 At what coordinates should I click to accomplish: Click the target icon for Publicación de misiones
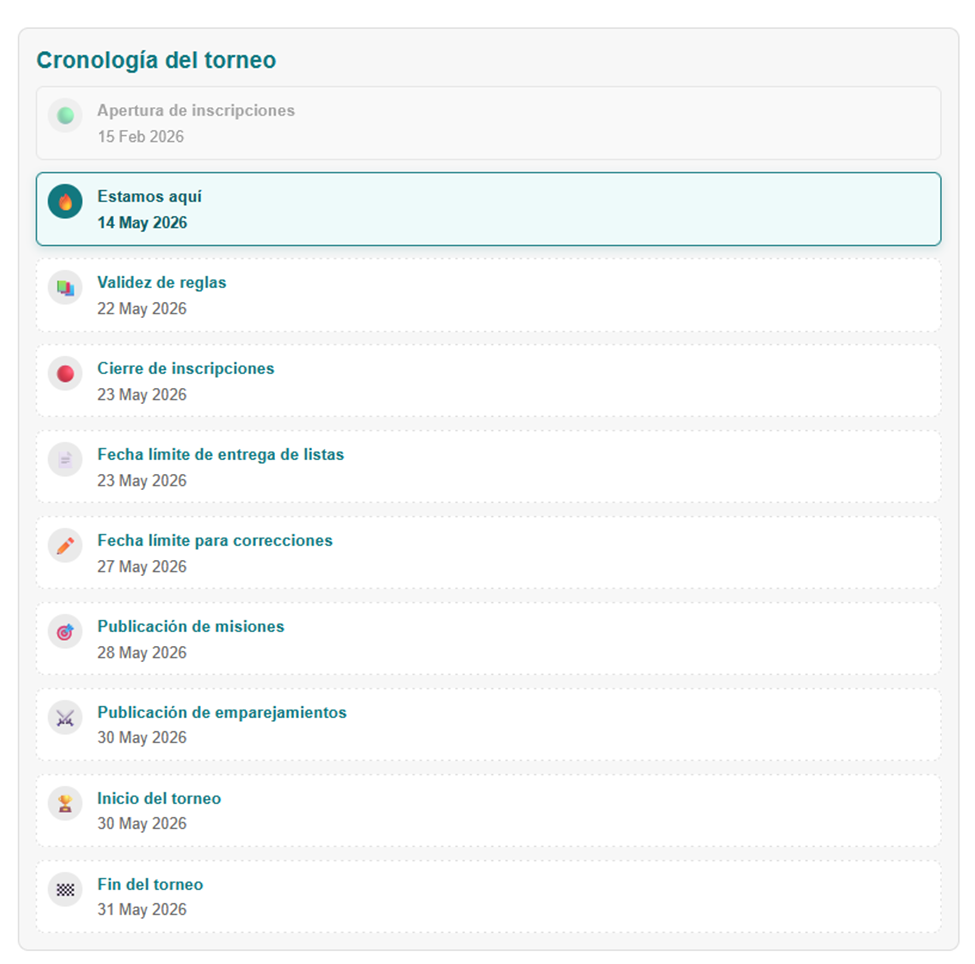[x=65, y=632]
